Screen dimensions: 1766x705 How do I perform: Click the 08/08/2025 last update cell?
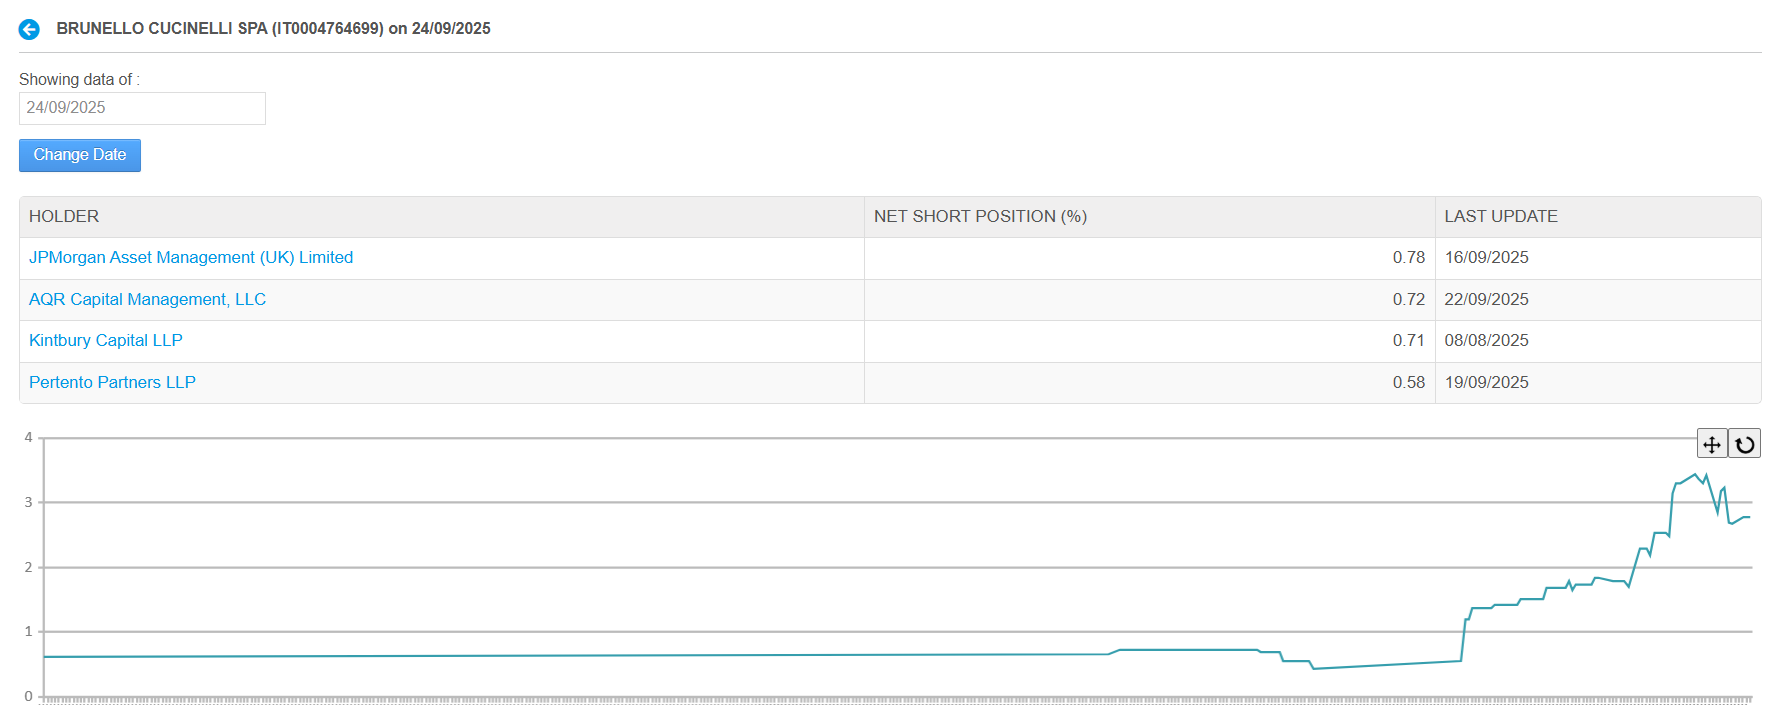[1486, 341]
